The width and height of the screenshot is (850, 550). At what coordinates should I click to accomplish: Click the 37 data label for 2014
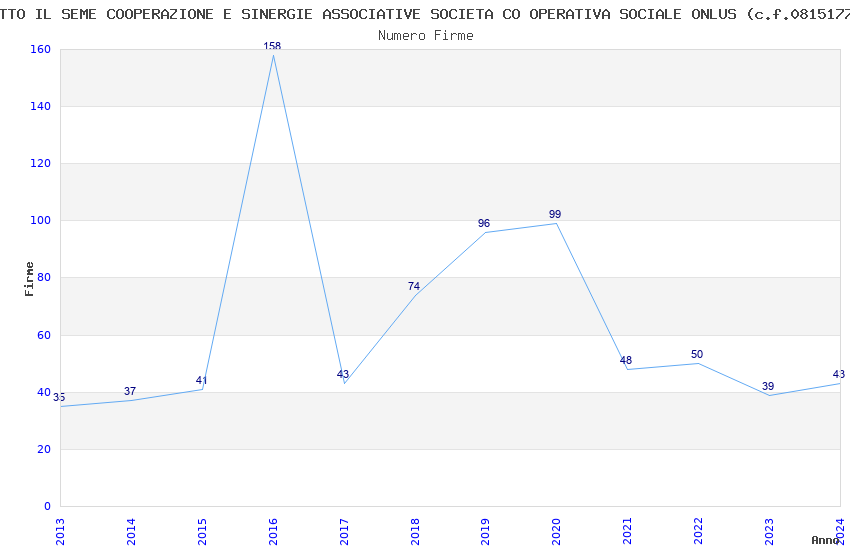point(130,391)
